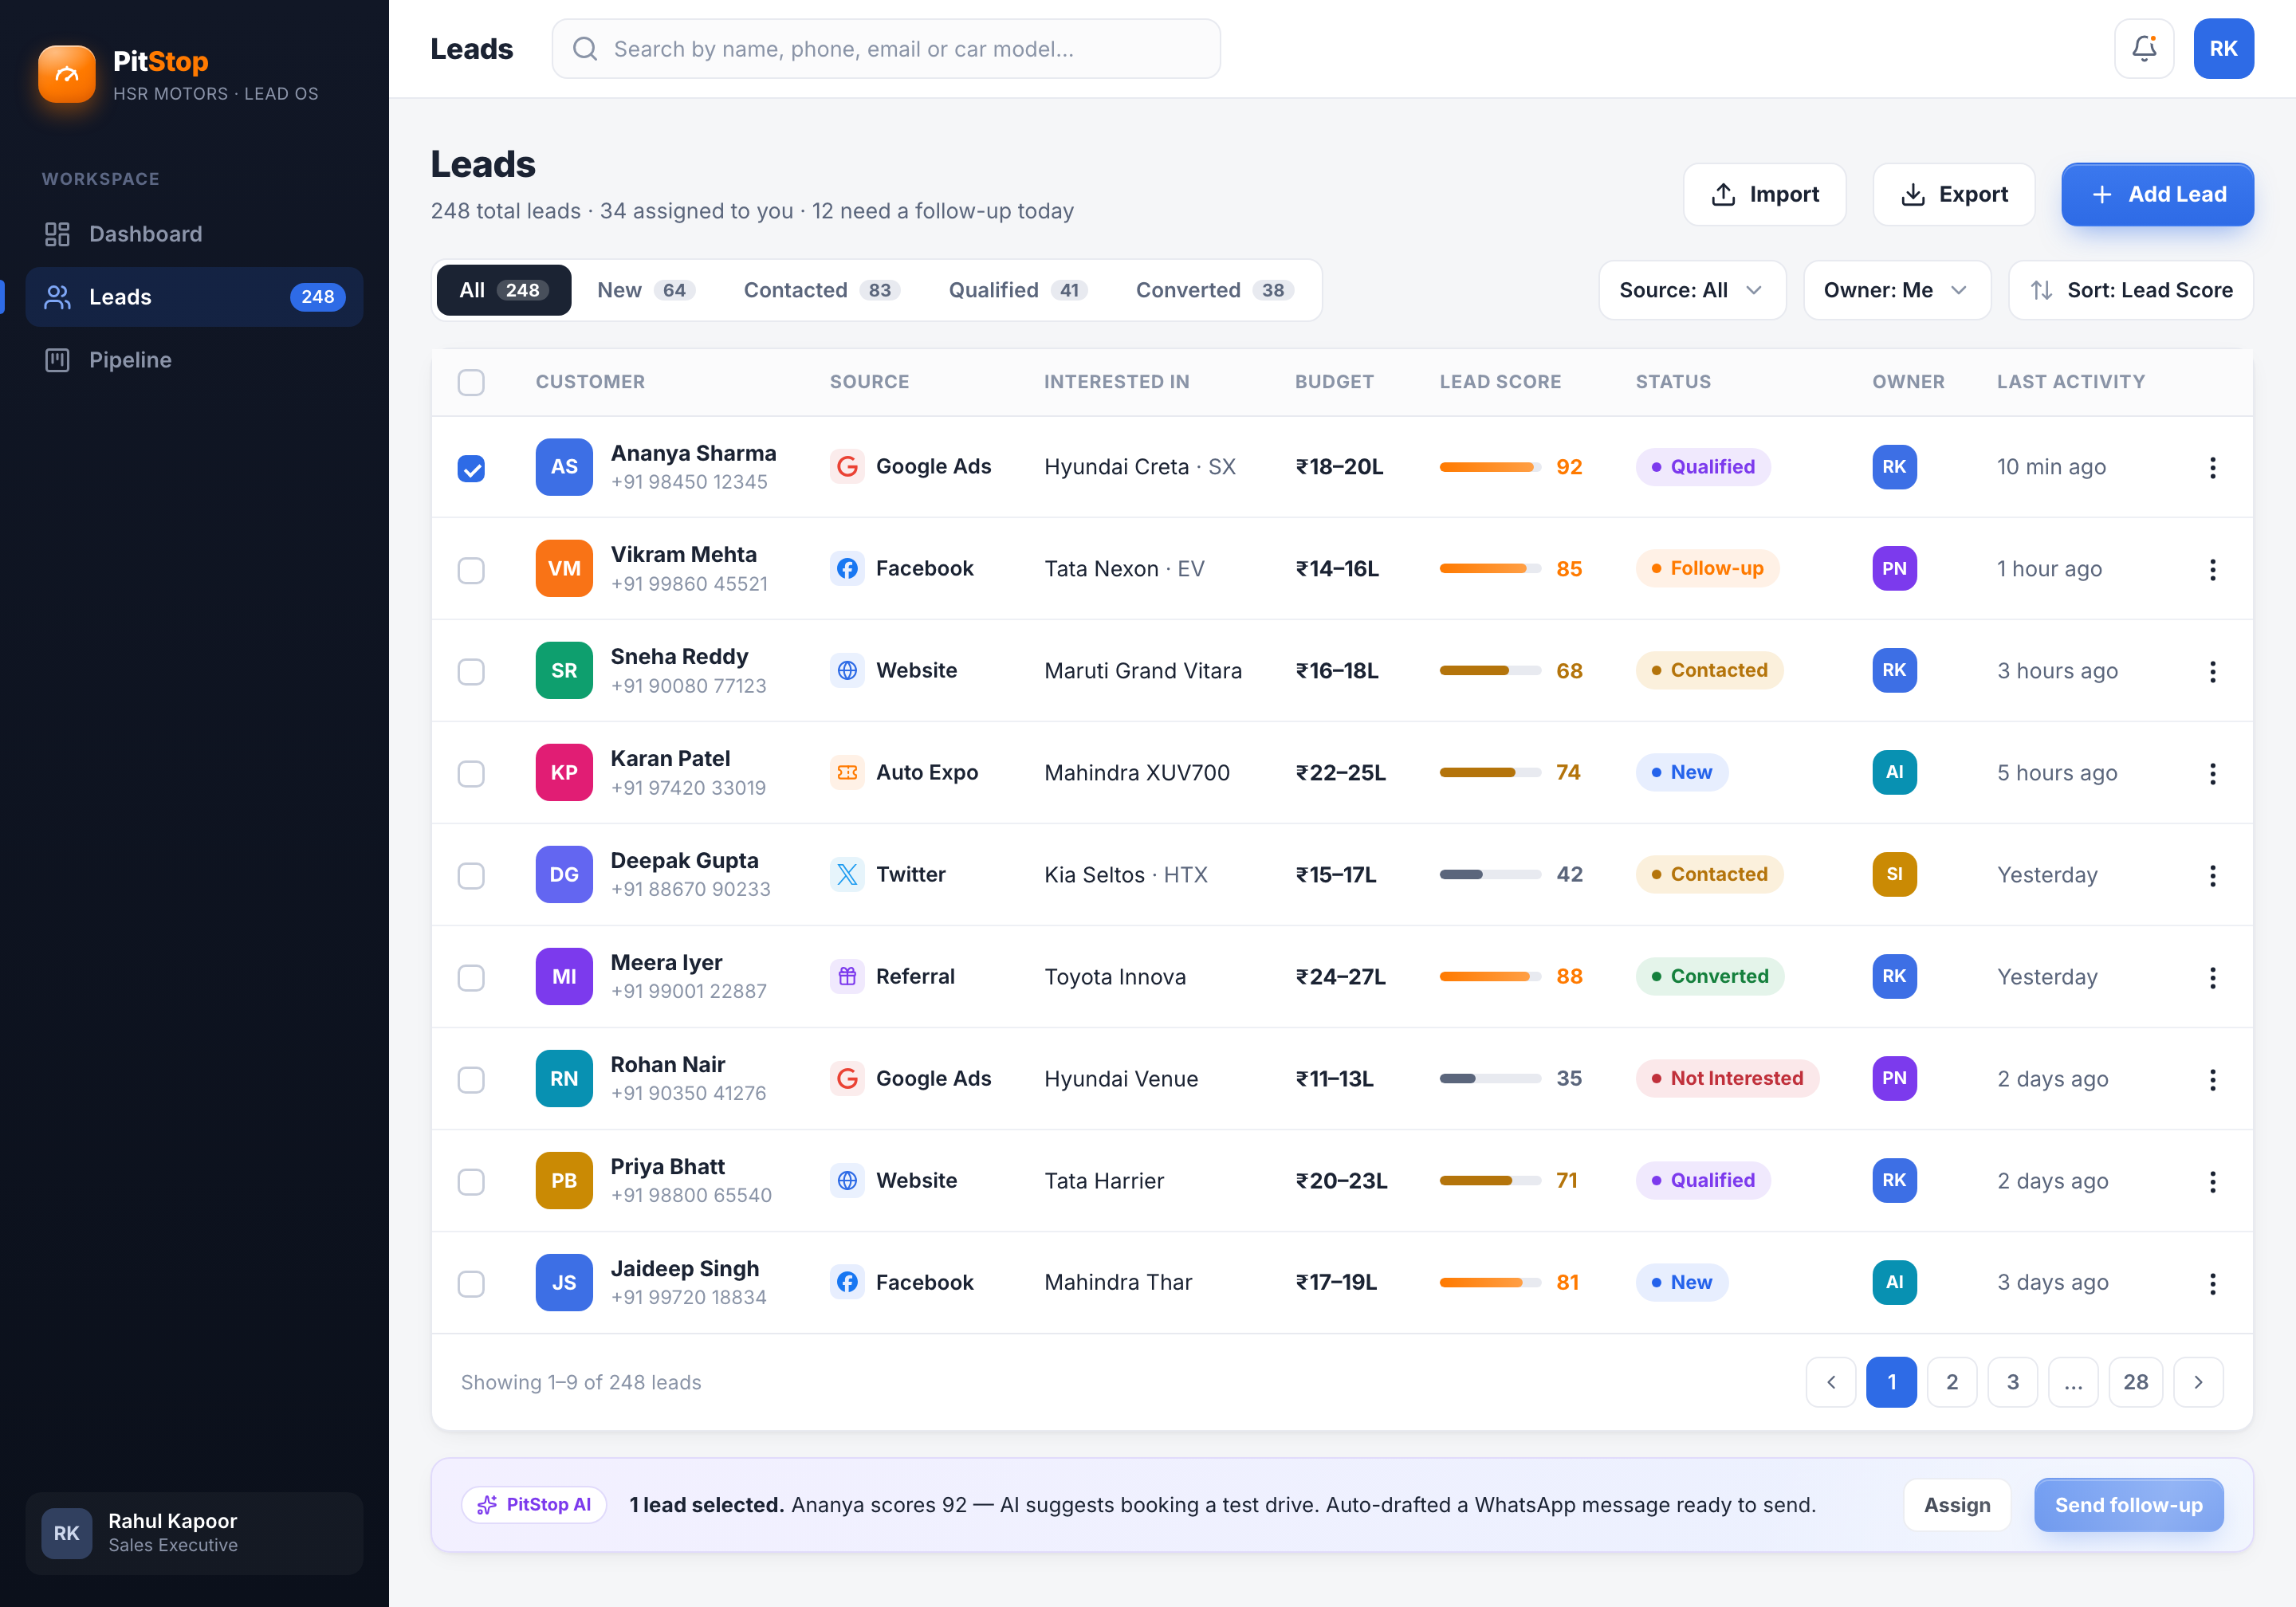Open the RK profile avatar in header
This screenshot has height=1607, width=2296.
(2223, 48)
